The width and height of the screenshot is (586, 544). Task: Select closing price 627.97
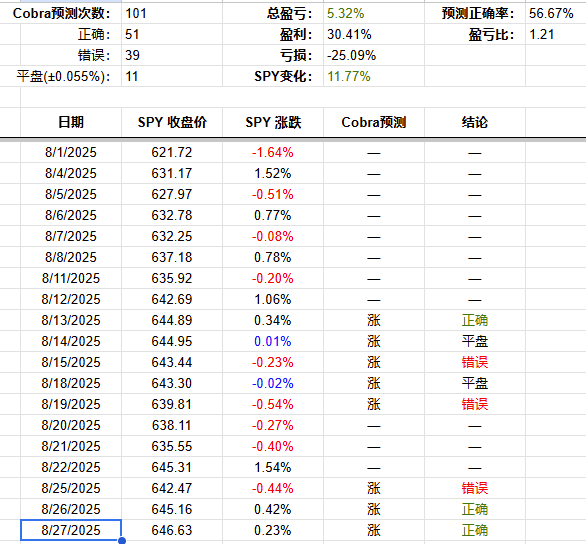click(172, 194)
